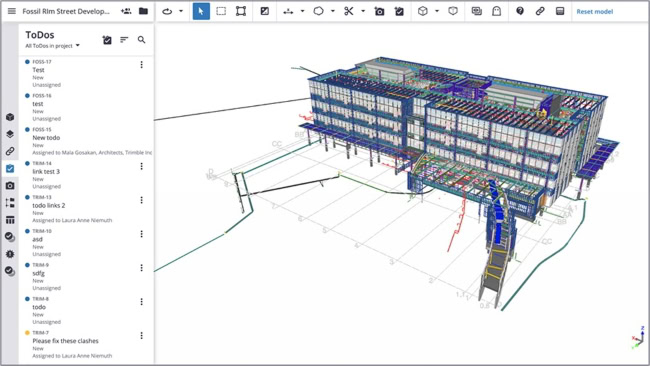Viewport: 650px width, 366px height.
Task: Click the link icon in top toolbar
Action: coord(540,11)
